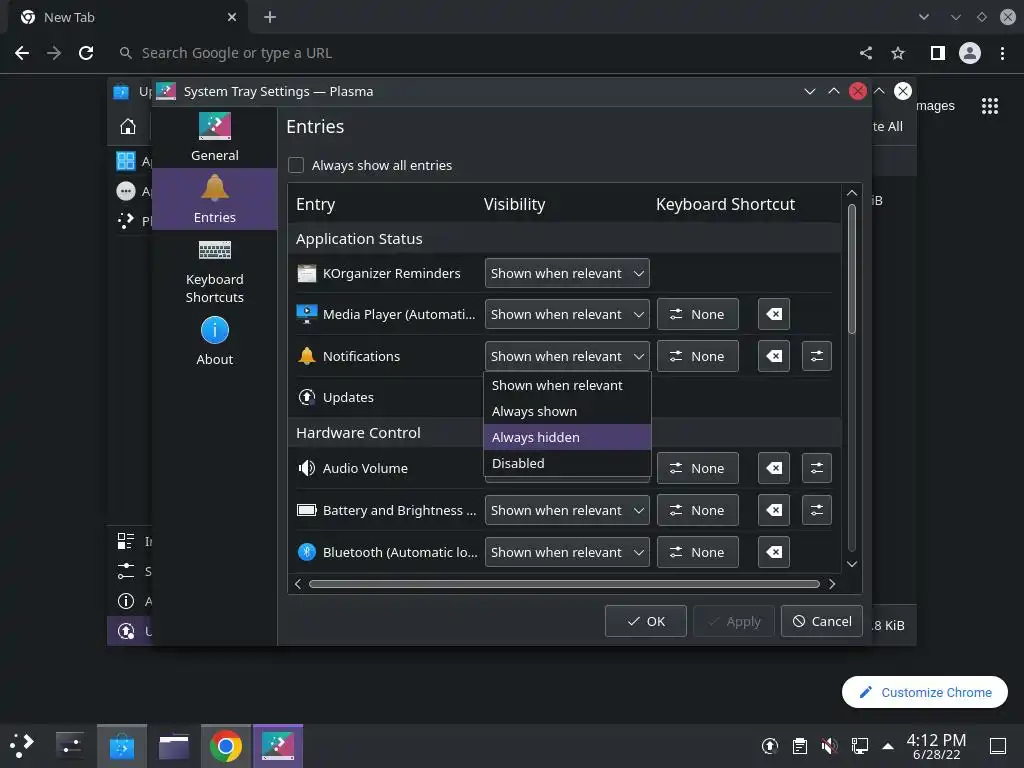Open Notifications visibility dropdown

tap(567, 356)
